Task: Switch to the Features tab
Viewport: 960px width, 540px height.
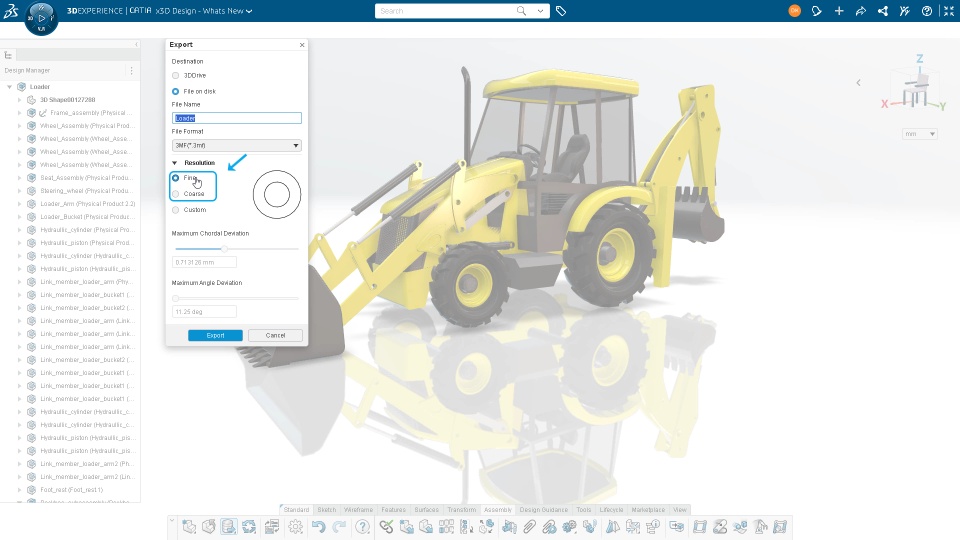Action: click(393, 509)
